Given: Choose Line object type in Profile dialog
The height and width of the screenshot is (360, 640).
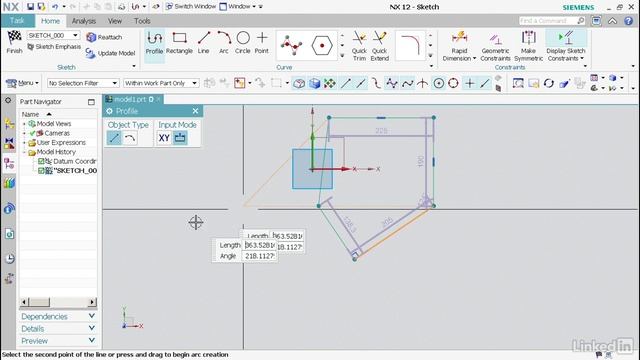Looking at the screenshot, I should (x=114, y=138).
